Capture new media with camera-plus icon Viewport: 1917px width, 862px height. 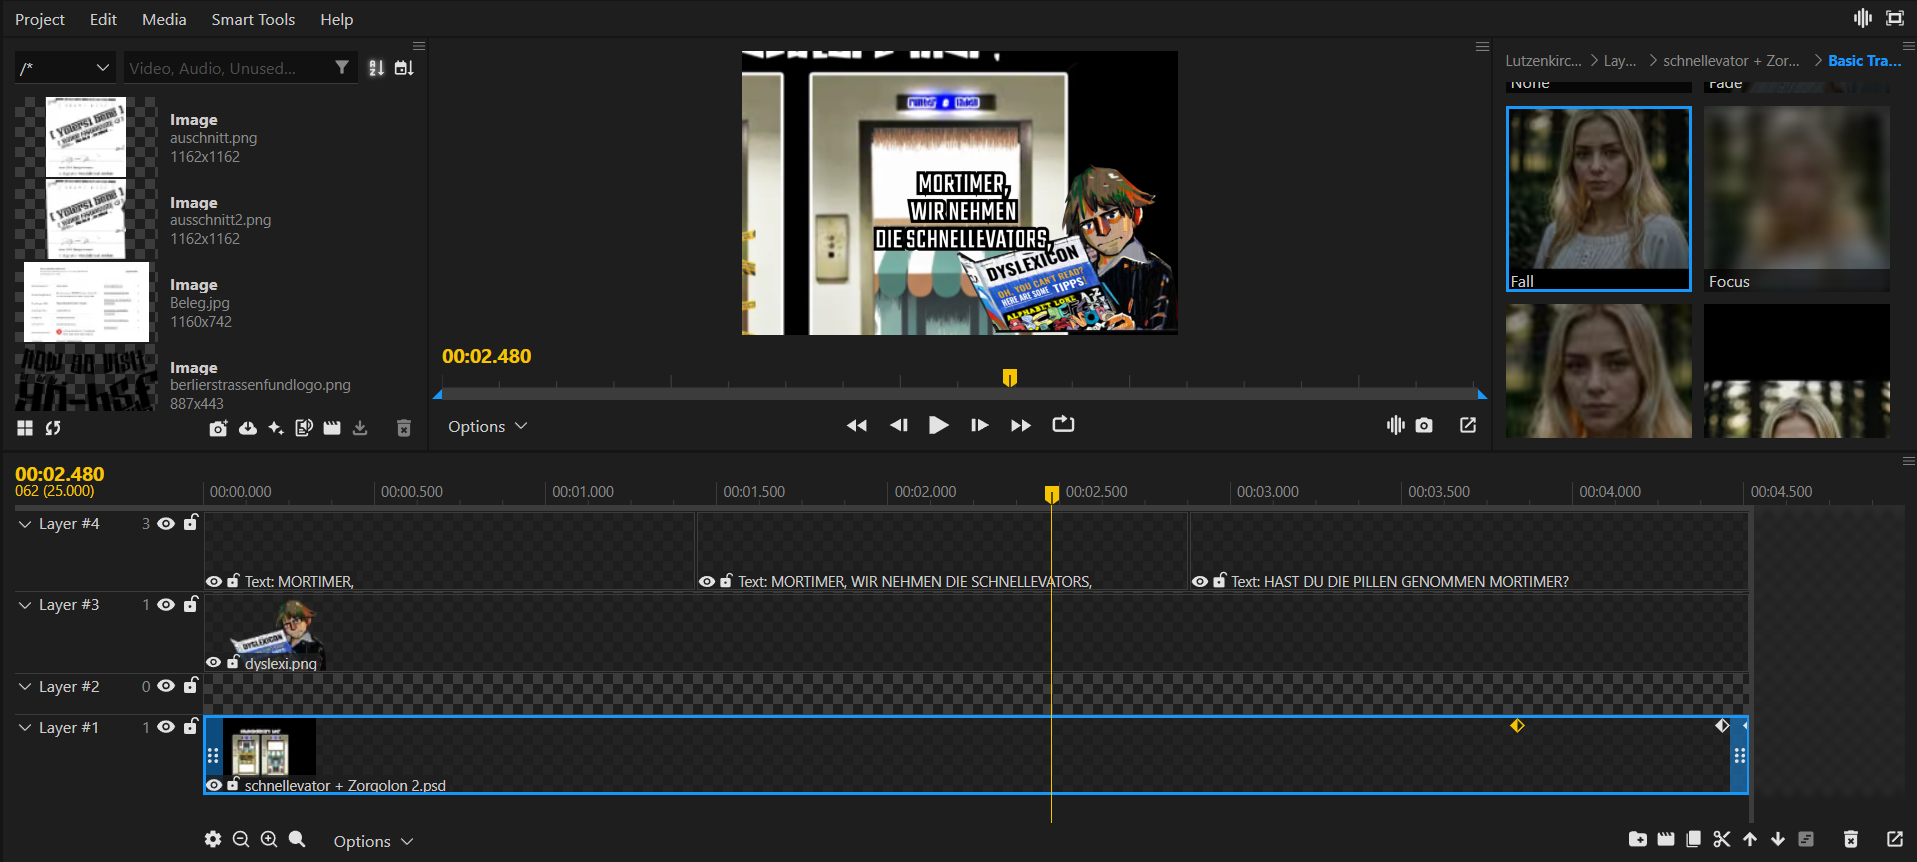point(218,428)
